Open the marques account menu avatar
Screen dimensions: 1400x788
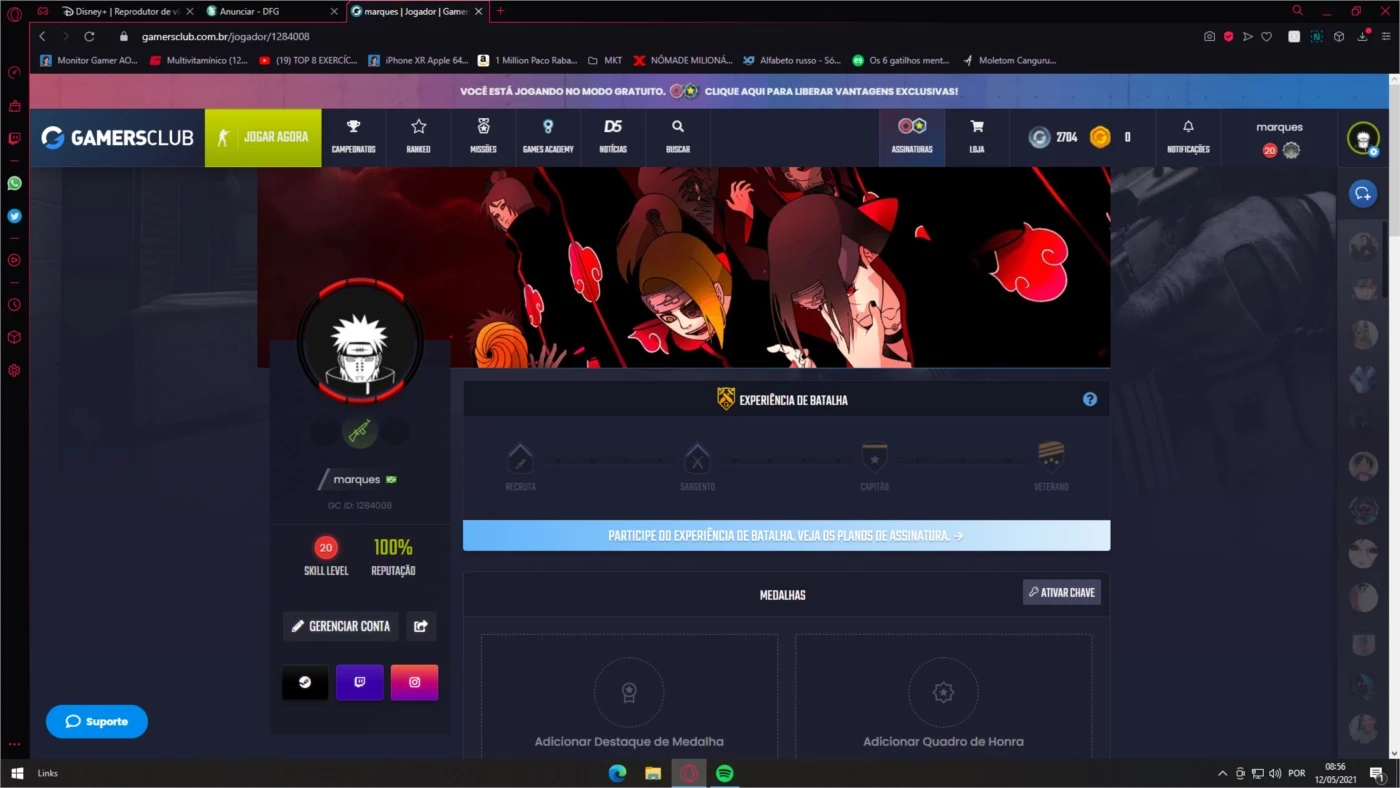[x=1363, y=138]
